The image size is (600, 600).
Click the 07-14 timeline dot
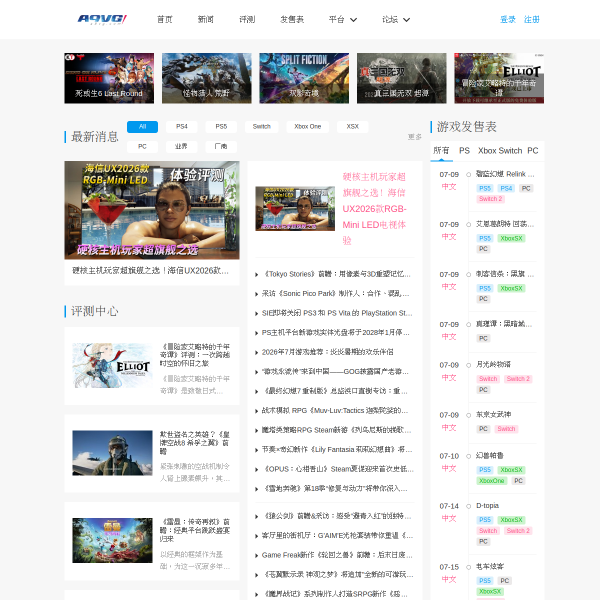pyautogui.click(x=468, y=506)
